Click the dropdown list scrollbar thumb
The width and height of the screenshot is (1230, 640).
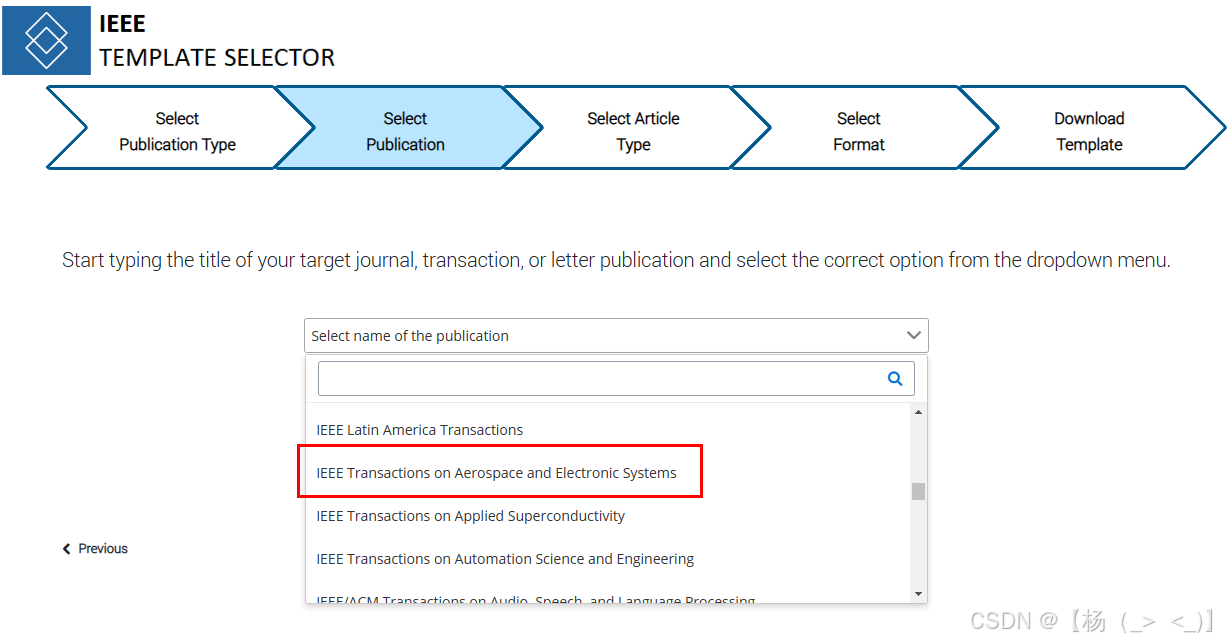pos(919,491)
